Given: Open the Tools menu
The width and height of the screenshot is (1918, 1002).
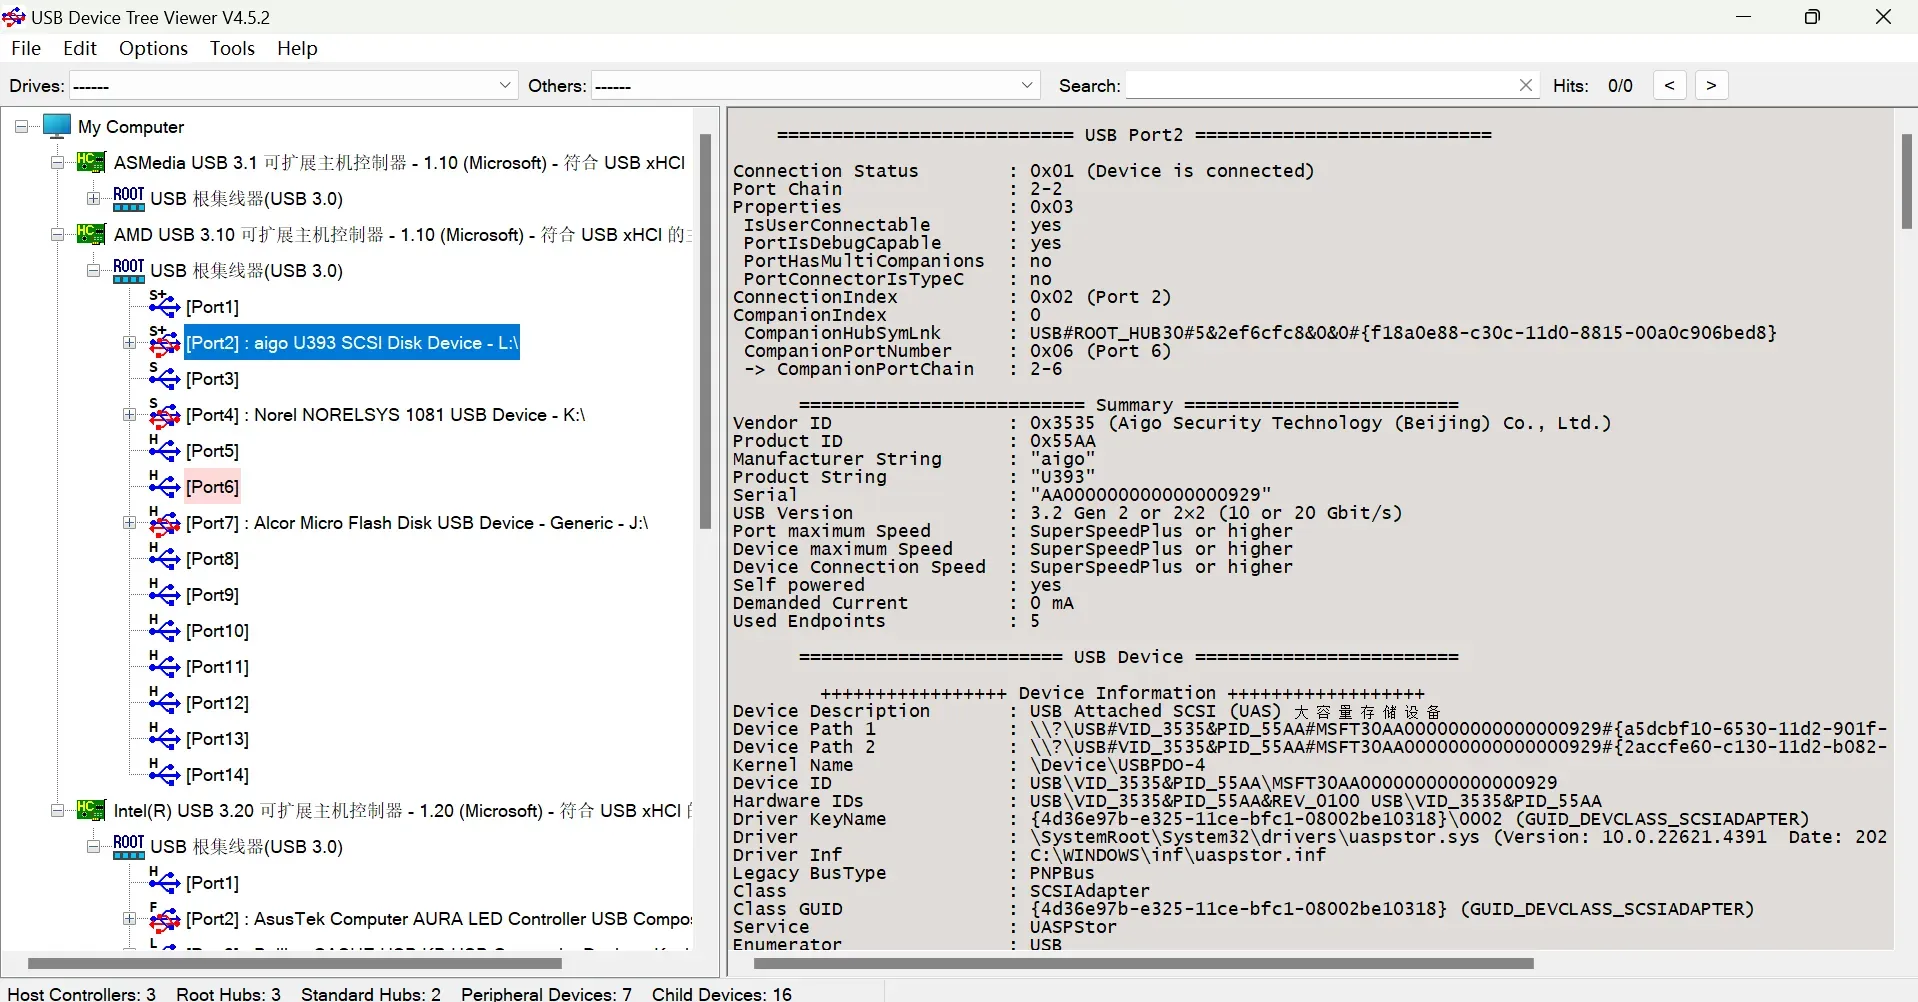Looking at the screenshot, I should pos(232,48).
